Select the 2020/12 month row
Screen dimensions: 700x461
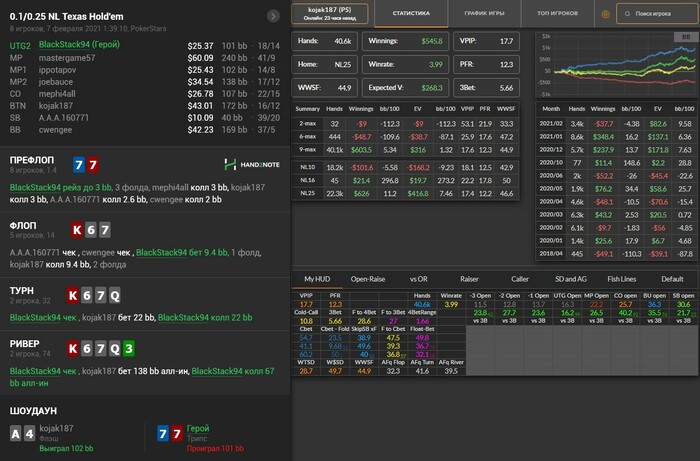pos(617,150)
